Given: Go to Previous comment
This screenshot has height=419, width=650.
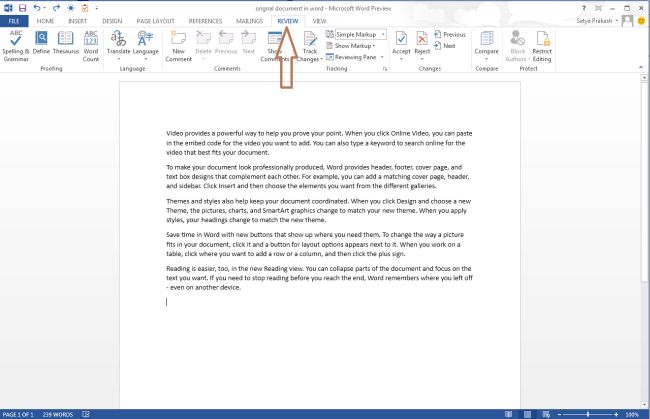Looking at the screenshot, I should 226,43.
